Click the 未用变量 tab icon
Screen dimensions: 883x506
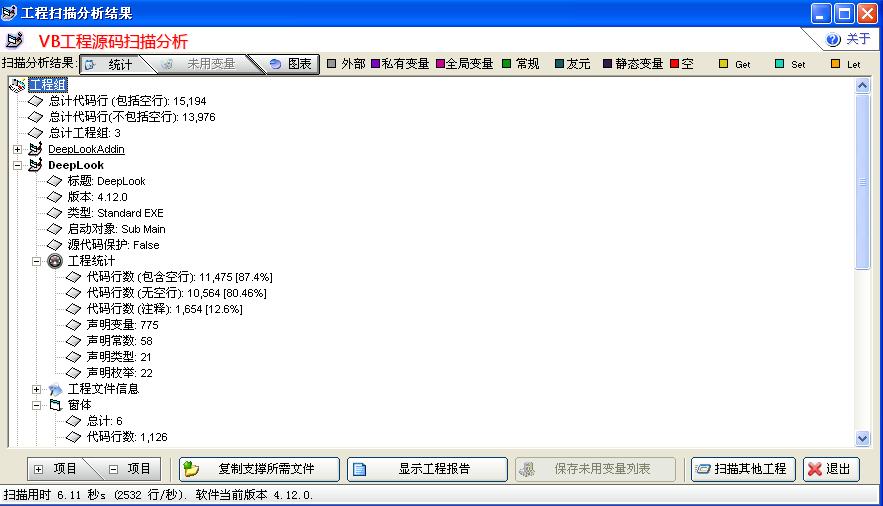[x=167, y=65]
